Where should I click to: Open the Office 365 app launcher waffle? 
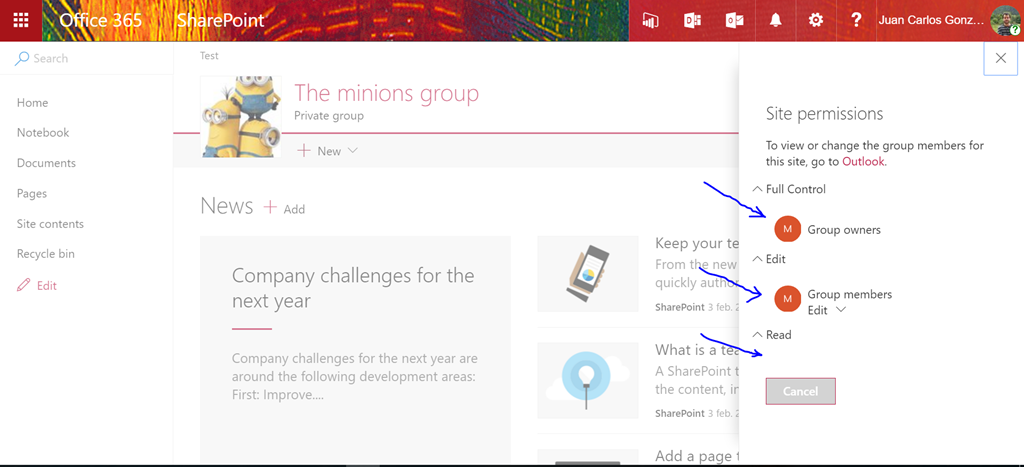(x=21, y=20)
